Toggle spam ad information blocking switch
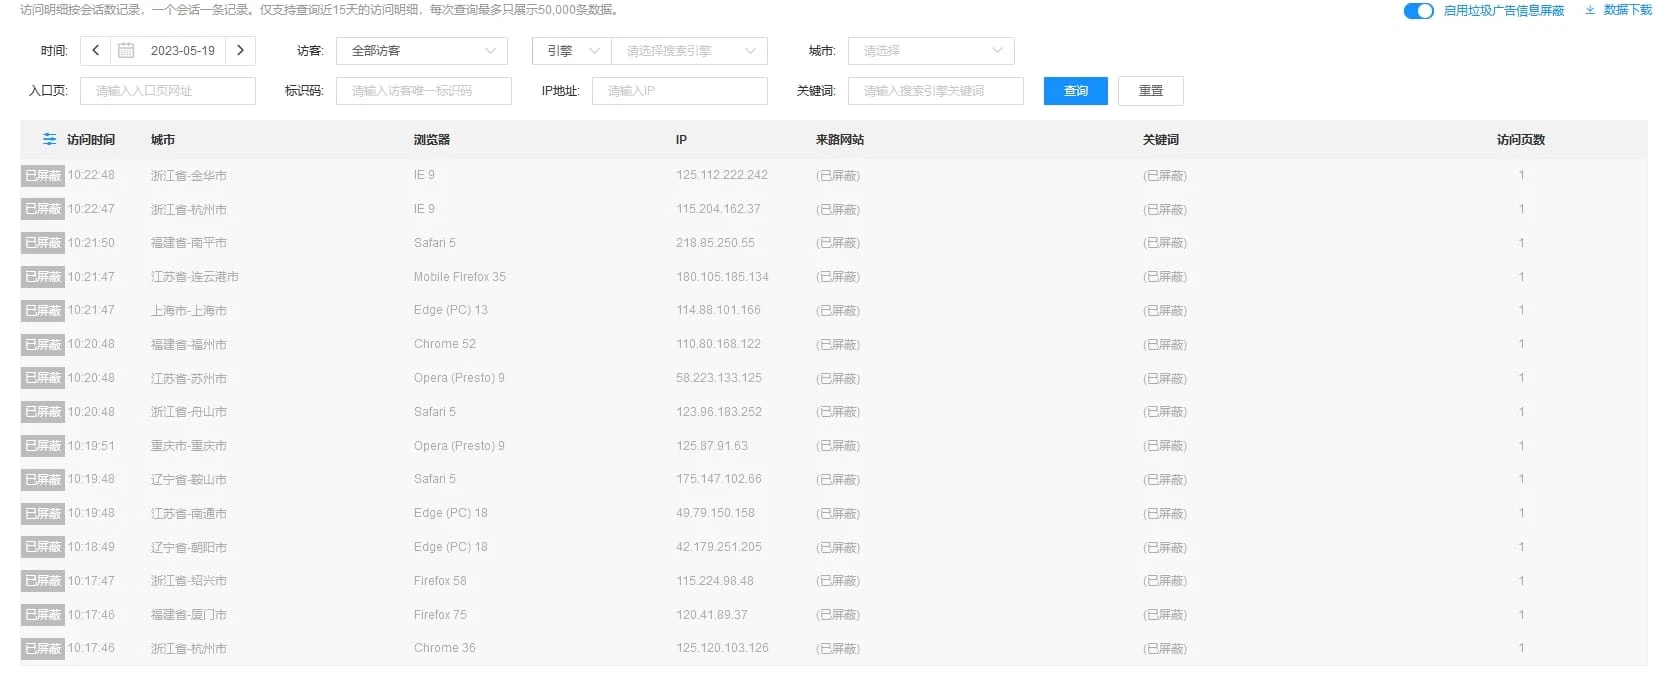The height and width of the screenshot is (679, 1657). [1418, 11]
